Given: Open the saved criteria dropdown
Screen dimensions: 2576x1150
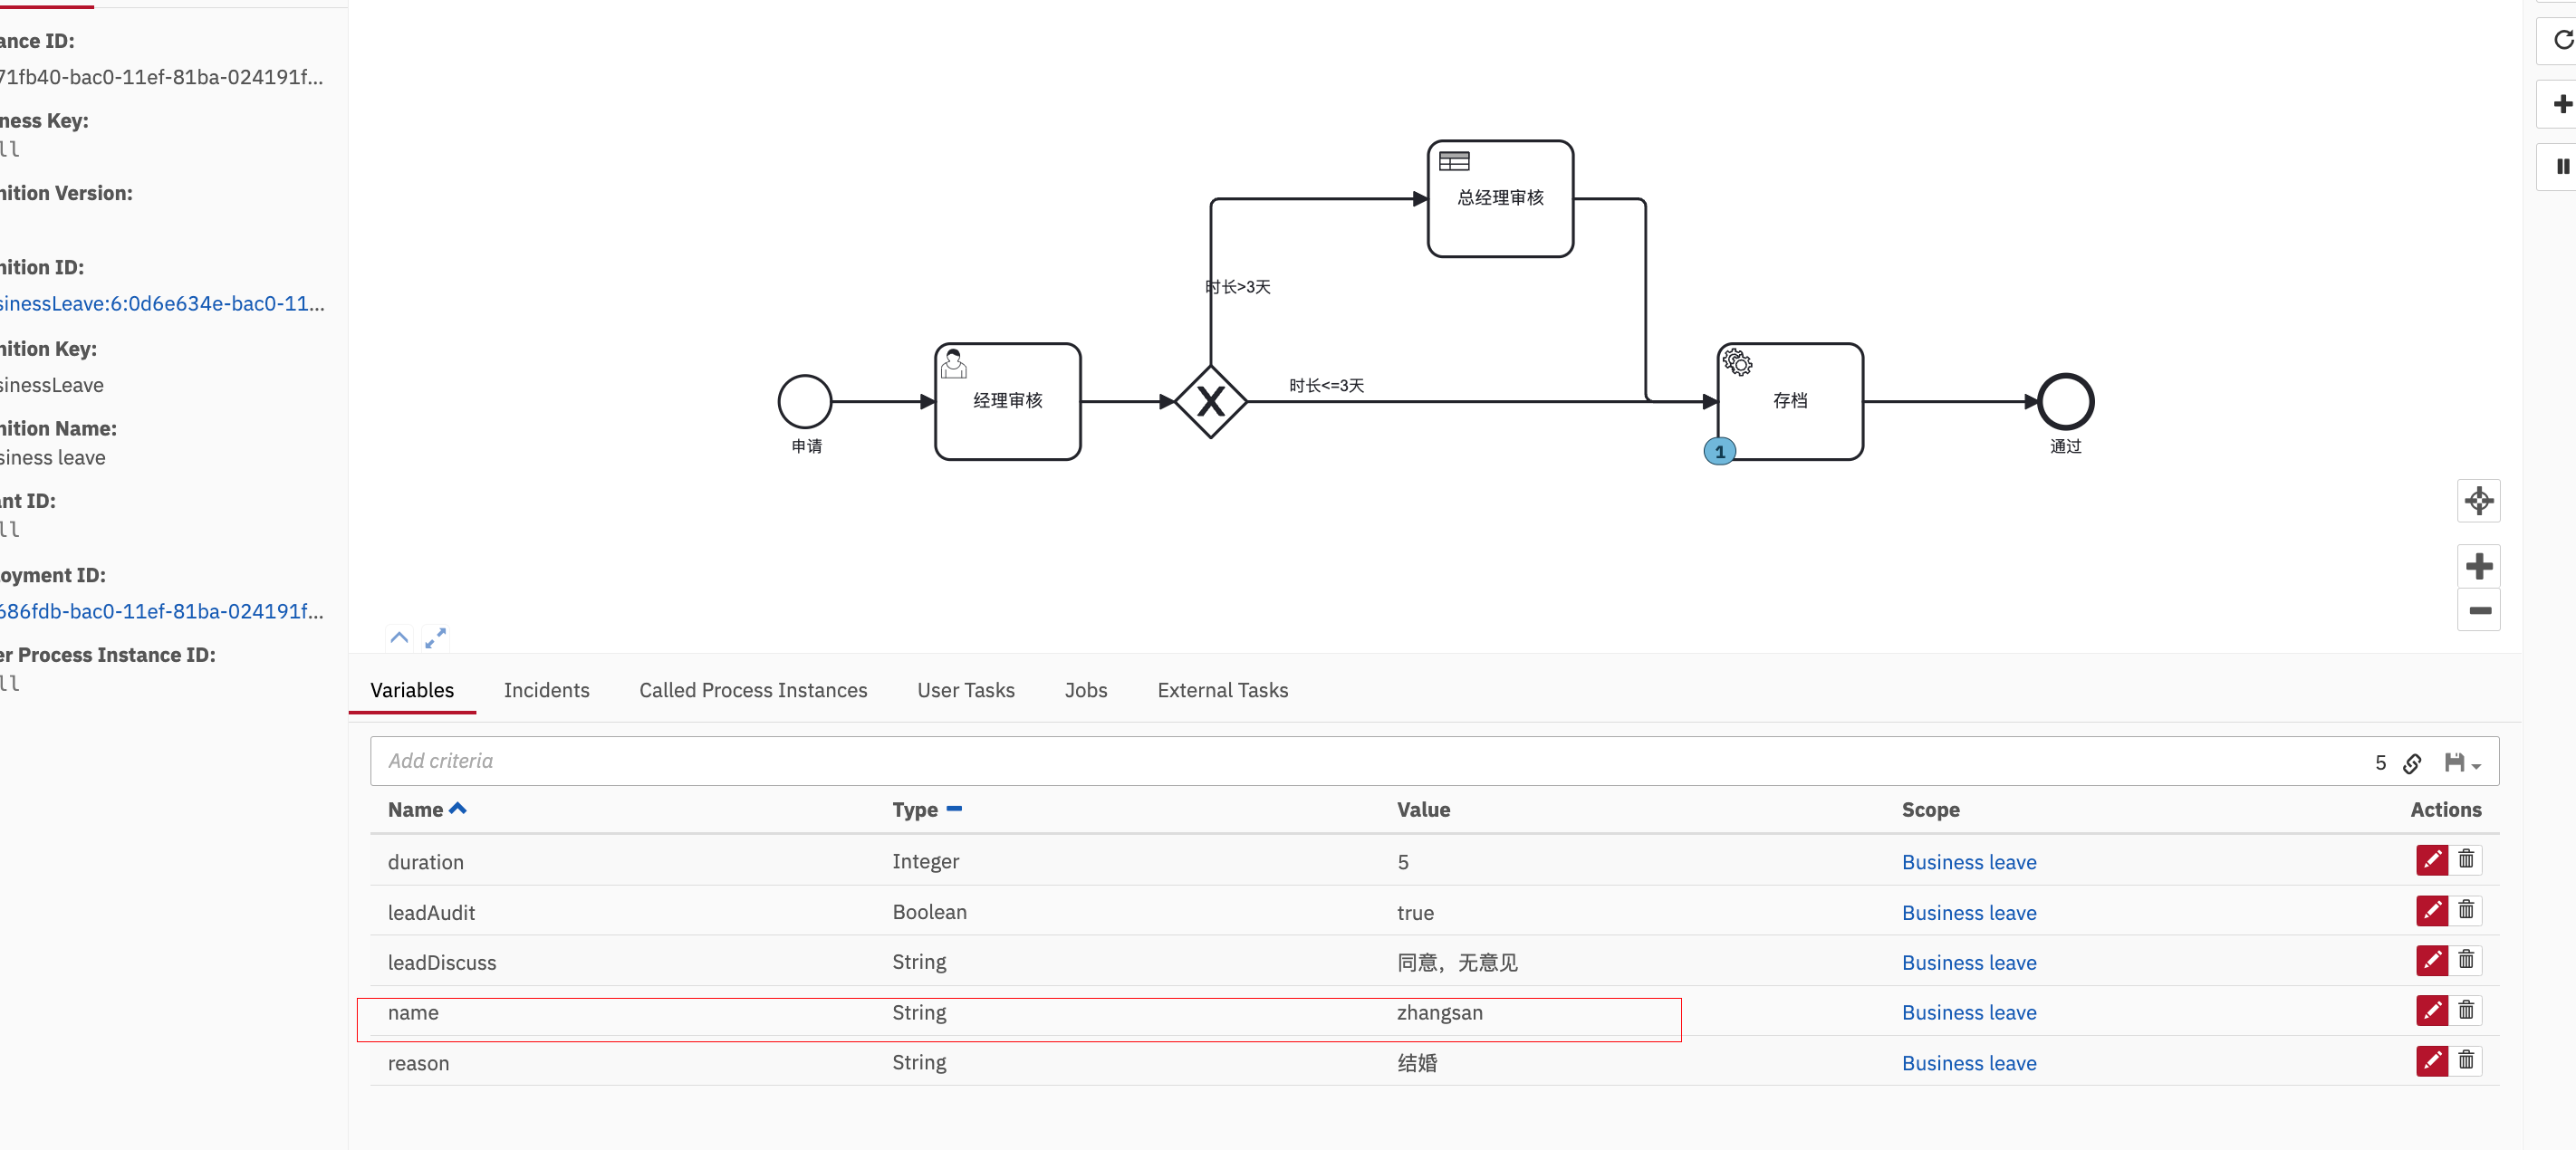Looking at the screenshot, I should pyautogui.click(x=2462, y=763).
